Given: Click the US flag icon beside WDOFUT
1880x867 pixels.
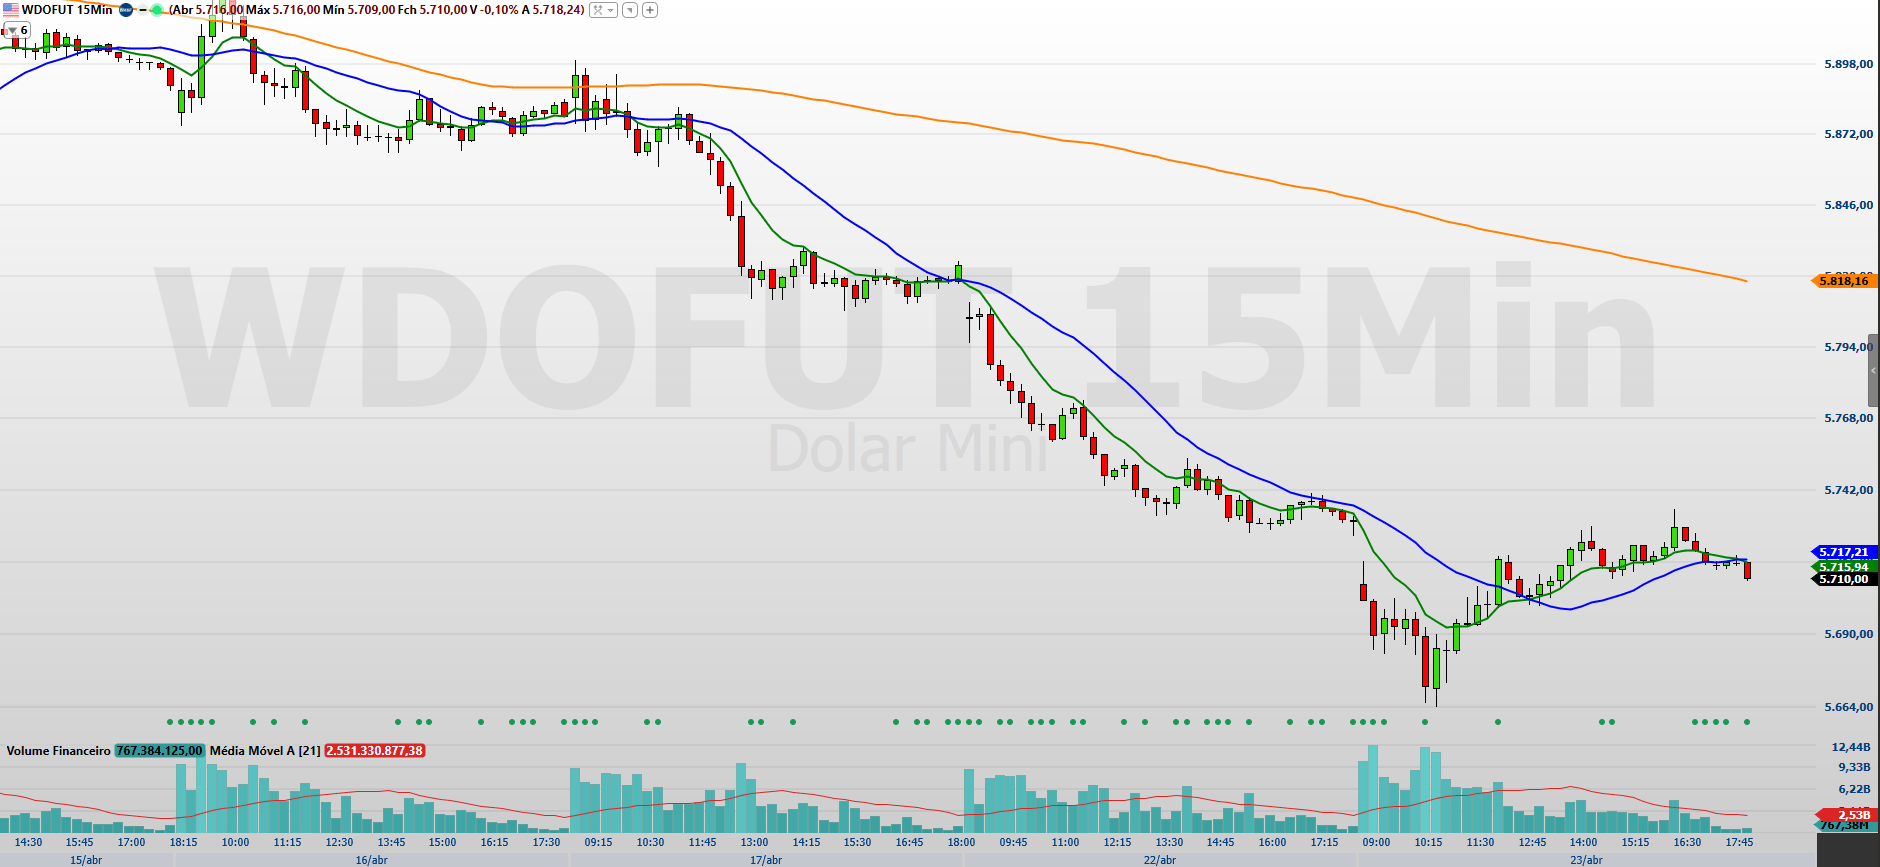Looking at the screenshot, I should point(11,10).
